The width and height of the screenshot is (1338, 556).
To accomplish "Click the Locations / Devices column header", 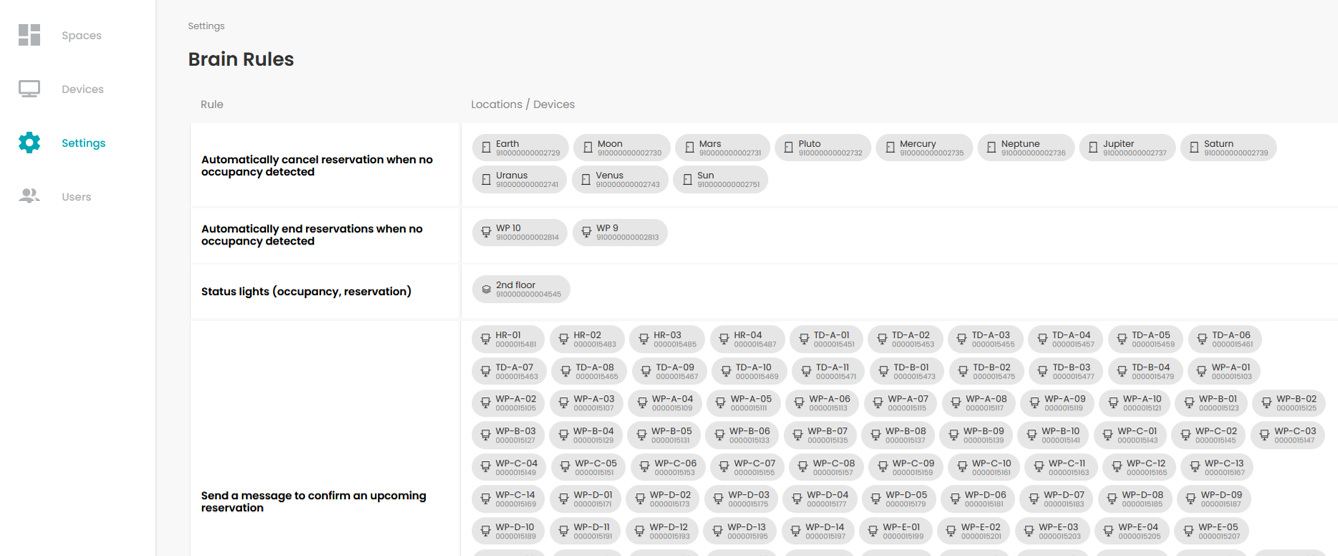I will (x=523, y=104).
